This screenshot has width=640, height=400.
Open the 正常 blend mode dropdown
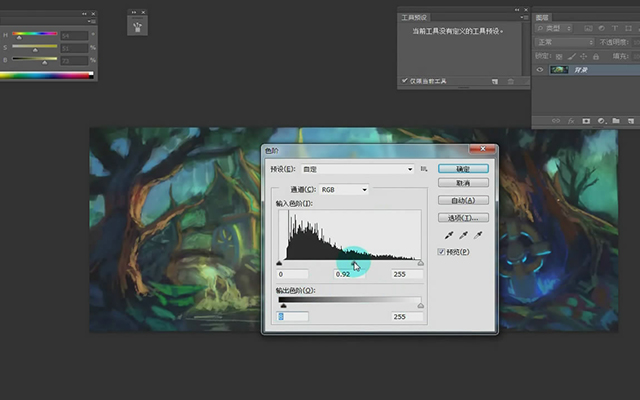point(564,42)
